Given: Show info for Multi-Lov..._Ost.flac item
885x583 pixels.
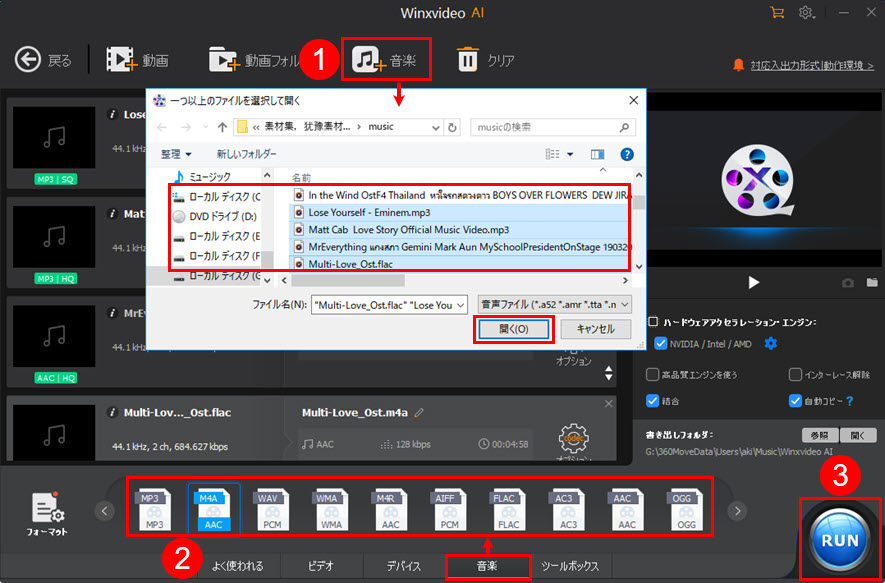Looking at the screenshot, I should [113, 413].
